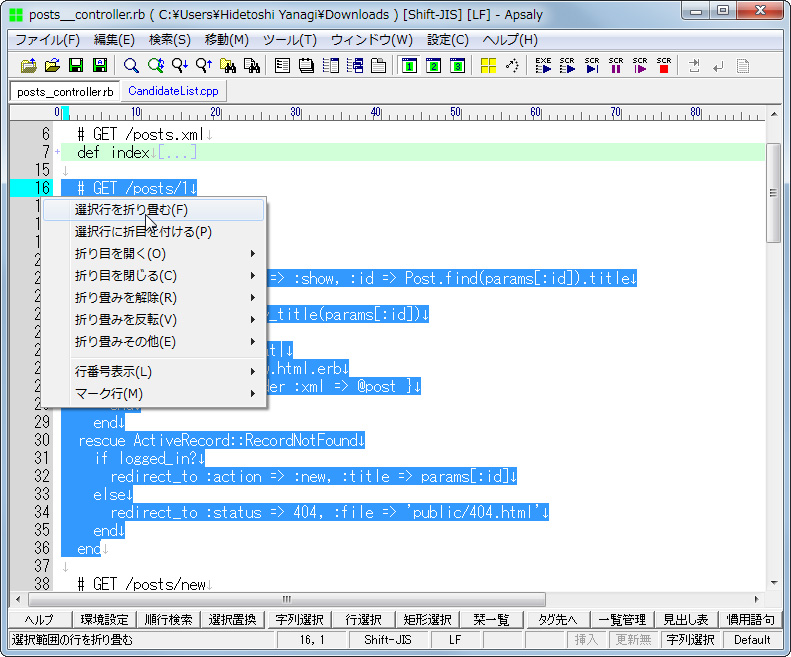Open the ウィンドウ(W) menu

(x=372, y=40)
